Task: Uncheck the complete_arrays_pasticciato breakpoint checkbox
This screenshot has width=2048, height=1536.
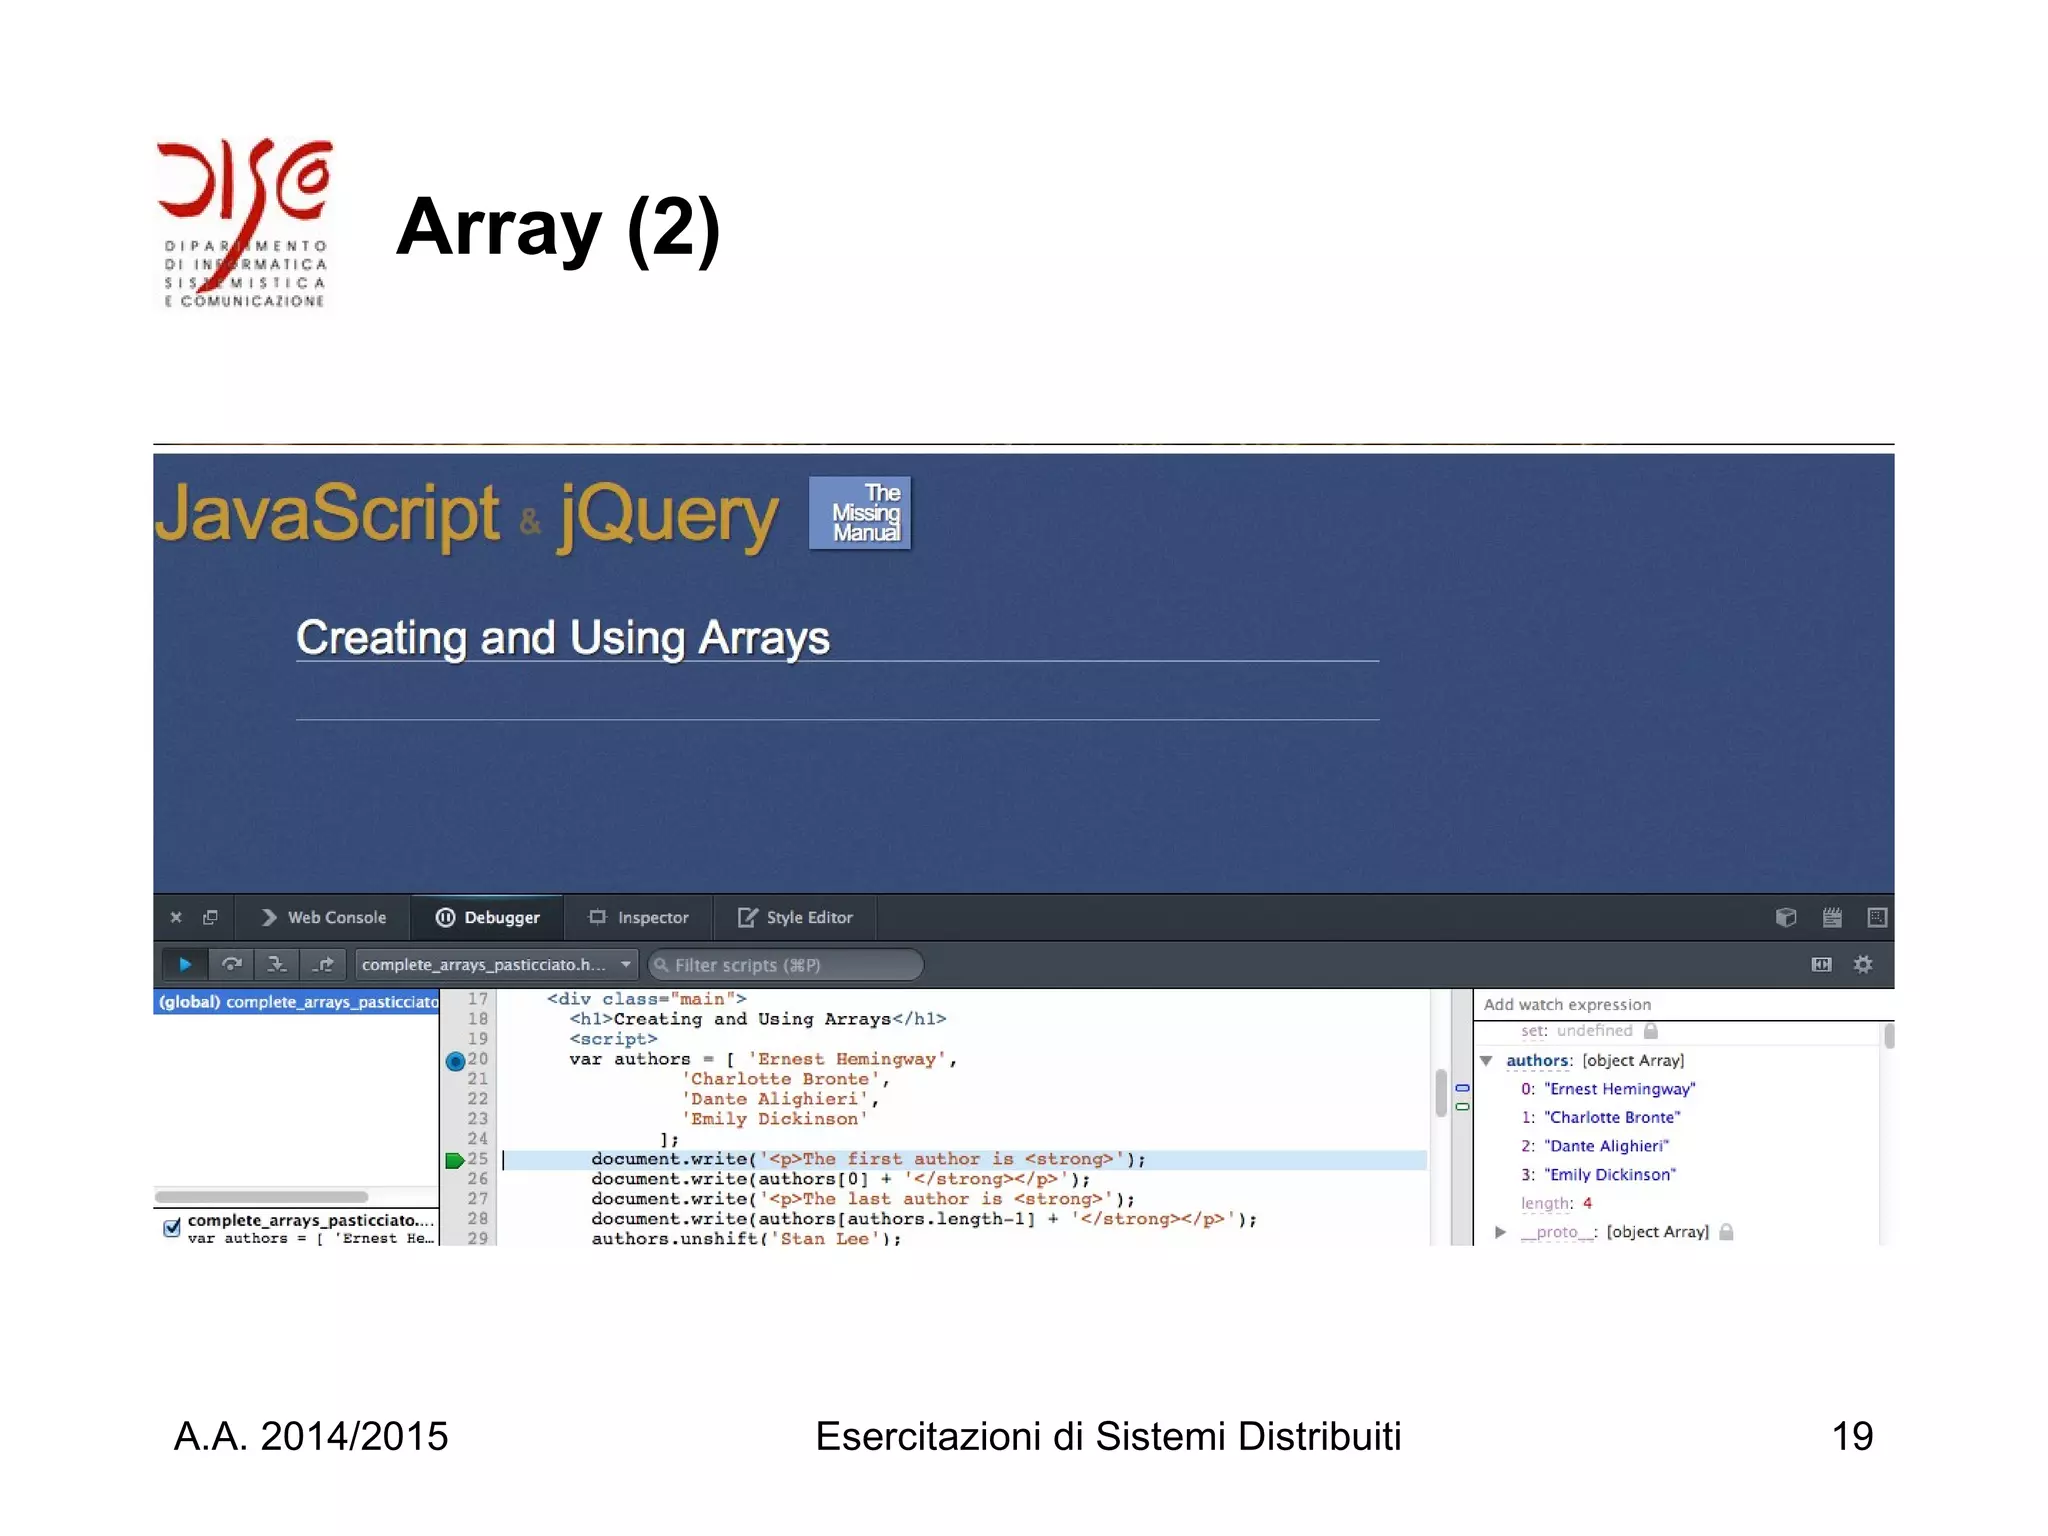Action: 172,1227
